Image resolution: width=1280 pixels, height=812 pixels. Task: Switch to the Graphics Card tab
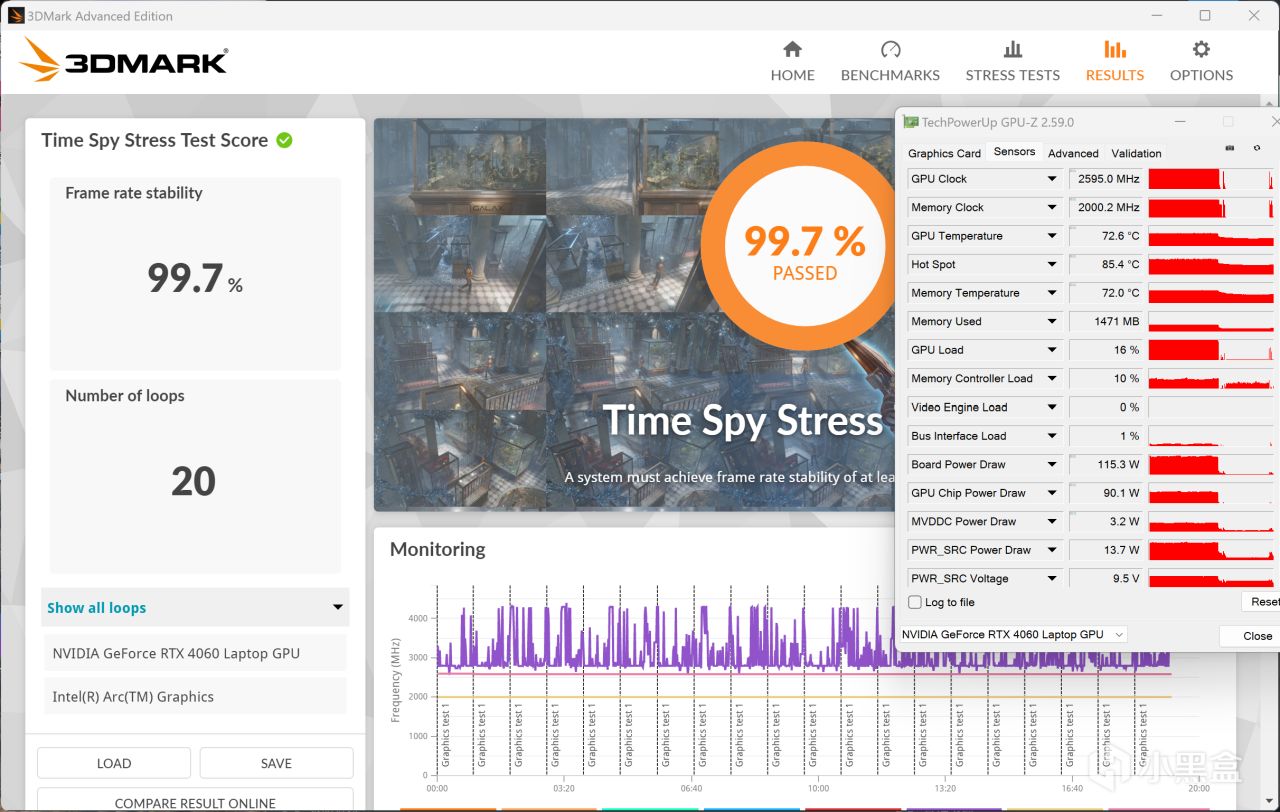coord(944,153)
